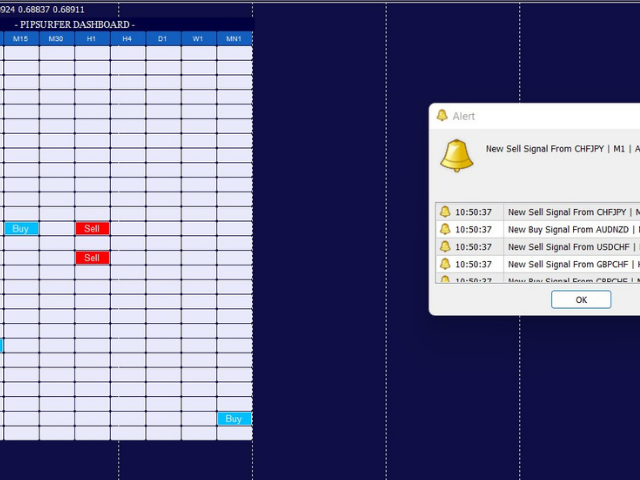
Task: Select the MN1 timeframe column header
Action: pos(234,39)
